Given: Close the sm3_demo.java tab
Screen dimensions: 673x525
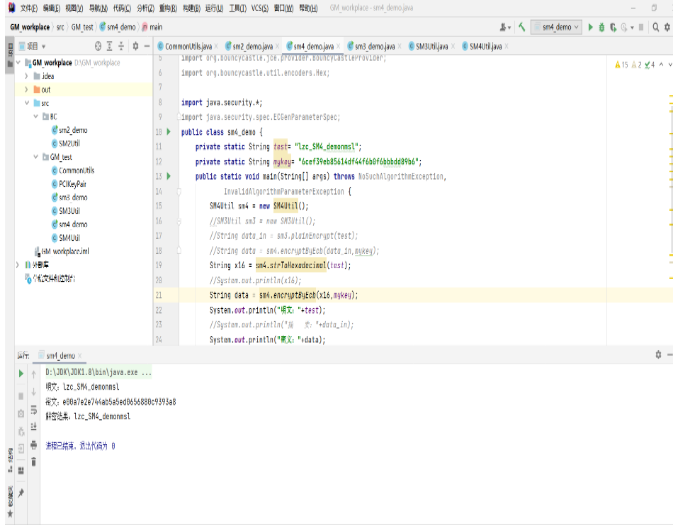Looking at the screenshot, I should coord(400,46).
